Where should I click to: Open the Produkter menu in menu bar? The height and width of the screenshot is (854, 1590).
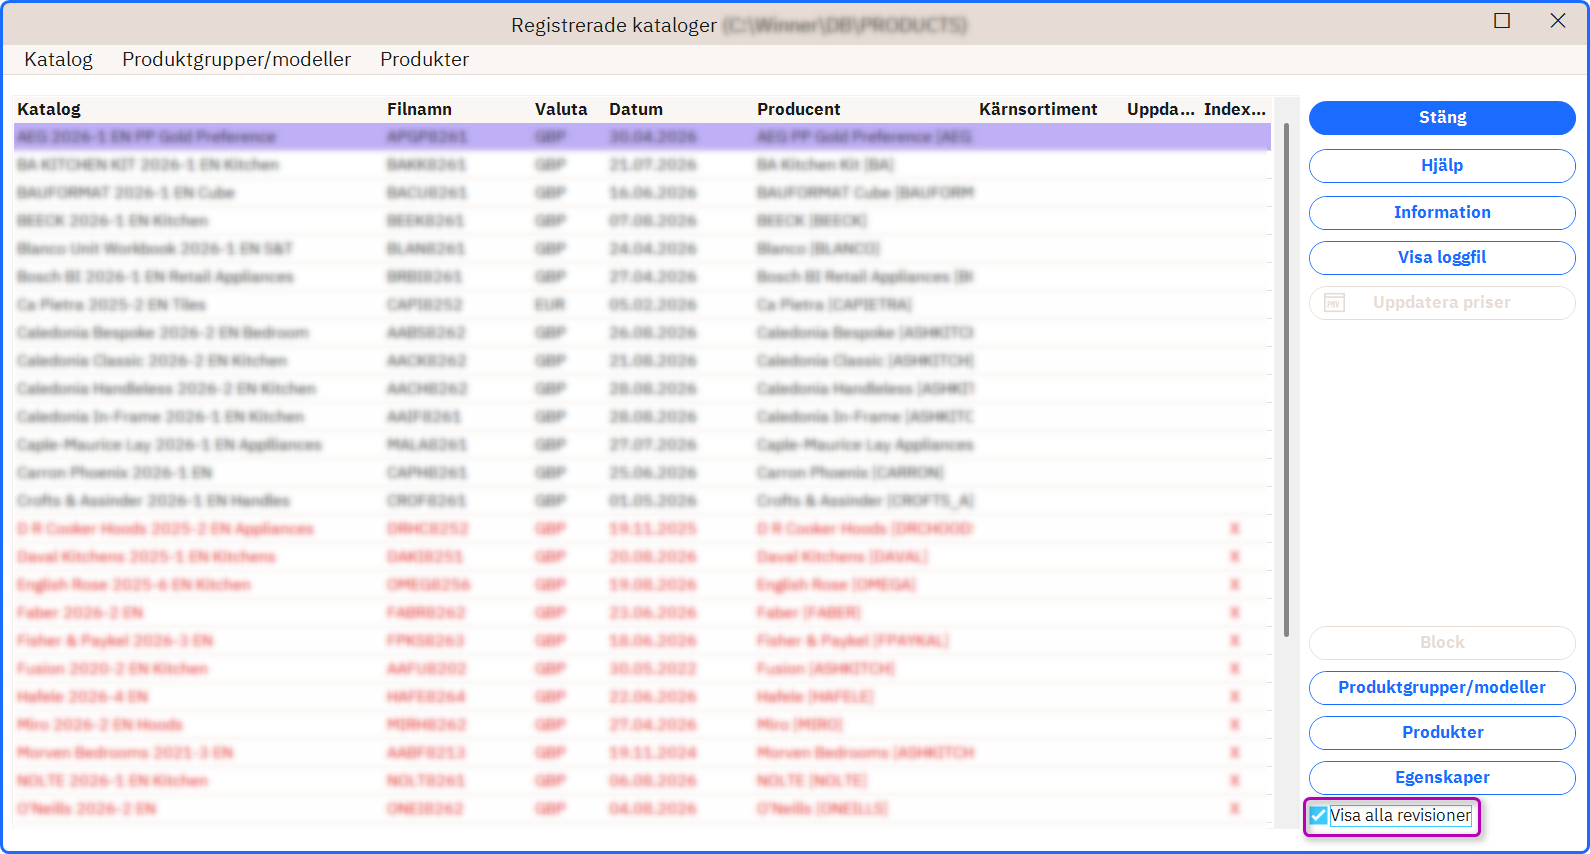tap(424, 60)
